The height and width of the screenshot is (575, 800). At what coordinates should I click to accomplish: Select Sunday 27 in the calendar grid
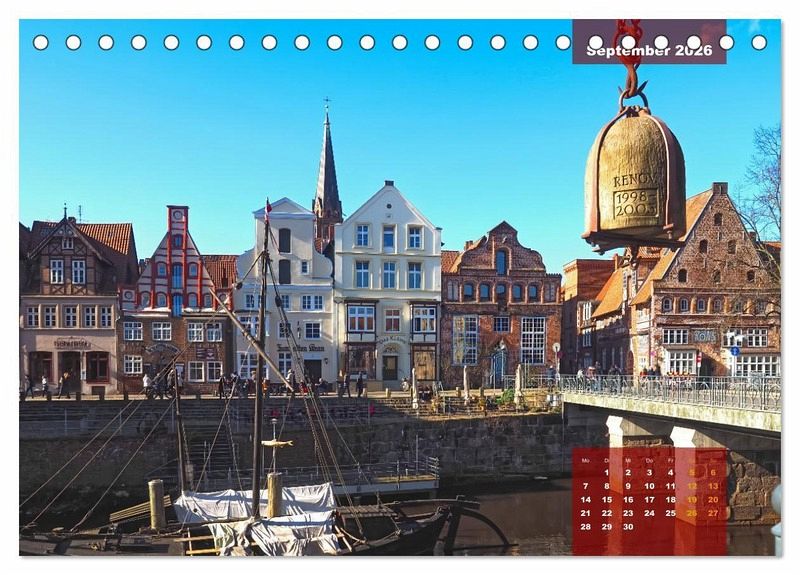(713, 513)
